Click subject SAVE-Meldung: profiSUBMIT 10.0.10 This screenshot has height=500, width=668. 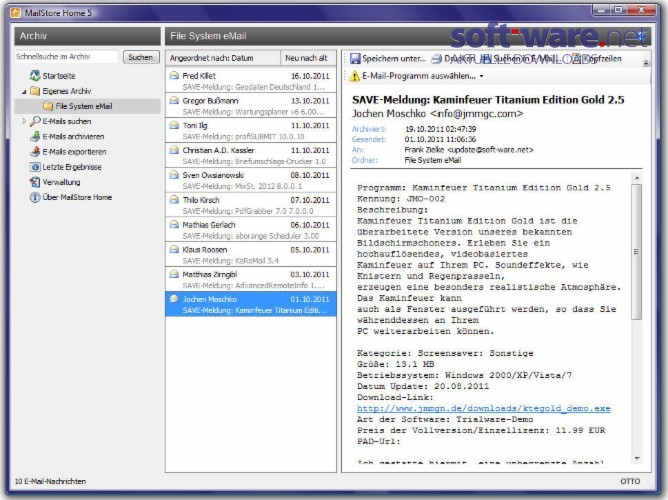tap(243, 137)
